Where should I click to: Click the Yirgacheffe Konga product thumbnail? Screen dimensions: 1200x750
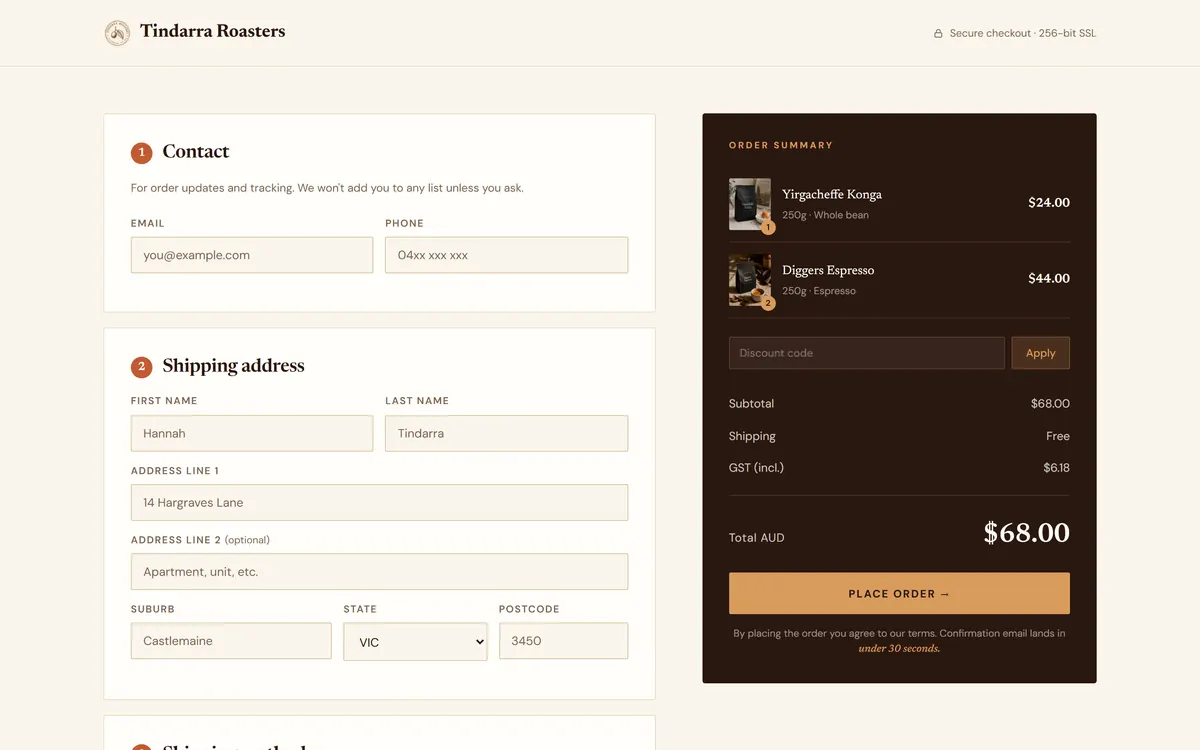pyautogui.click(x=750, y=204)
